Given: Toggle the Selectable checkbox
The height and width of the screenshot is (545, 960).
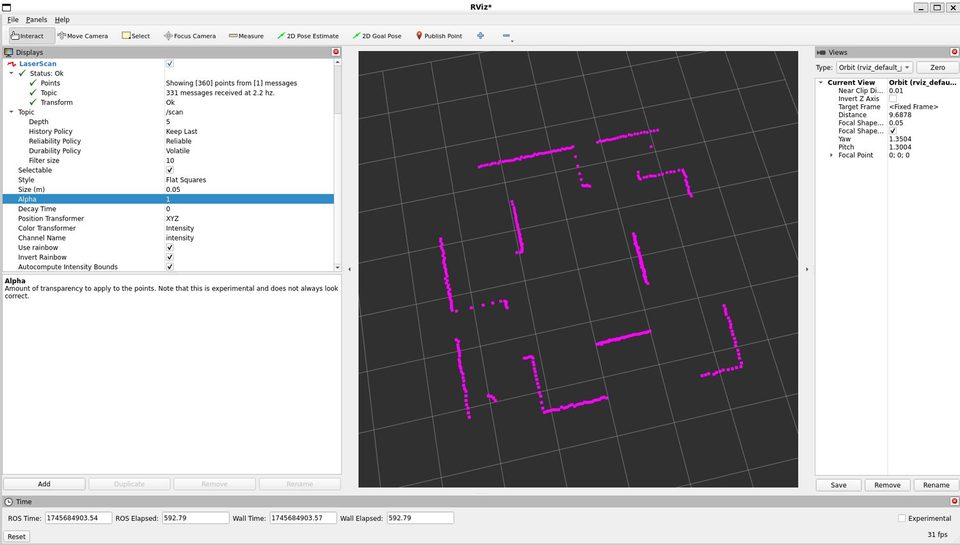Looking at the screenshot, I should (170, 170).
